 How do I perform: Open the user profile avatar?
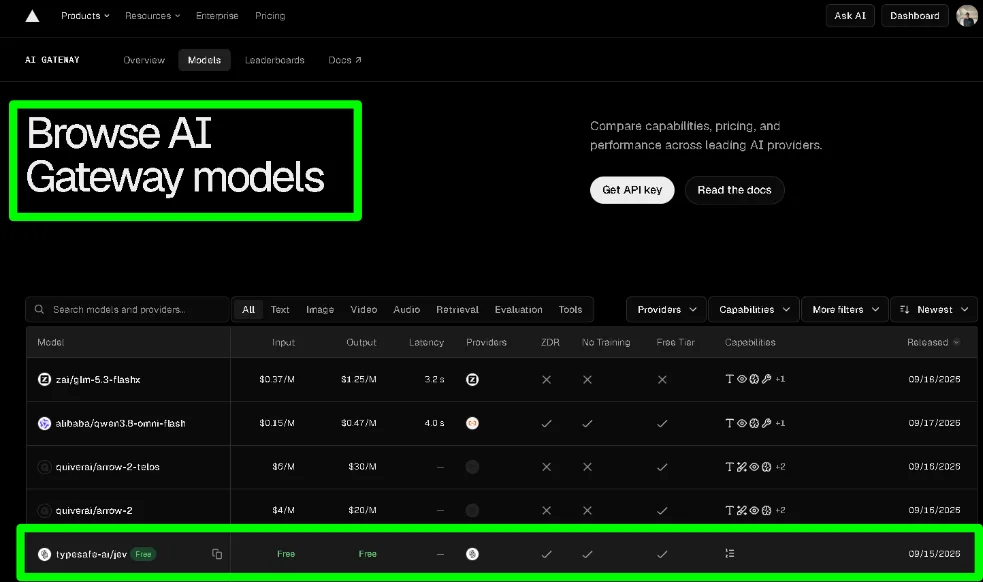[x=967, y=16]
